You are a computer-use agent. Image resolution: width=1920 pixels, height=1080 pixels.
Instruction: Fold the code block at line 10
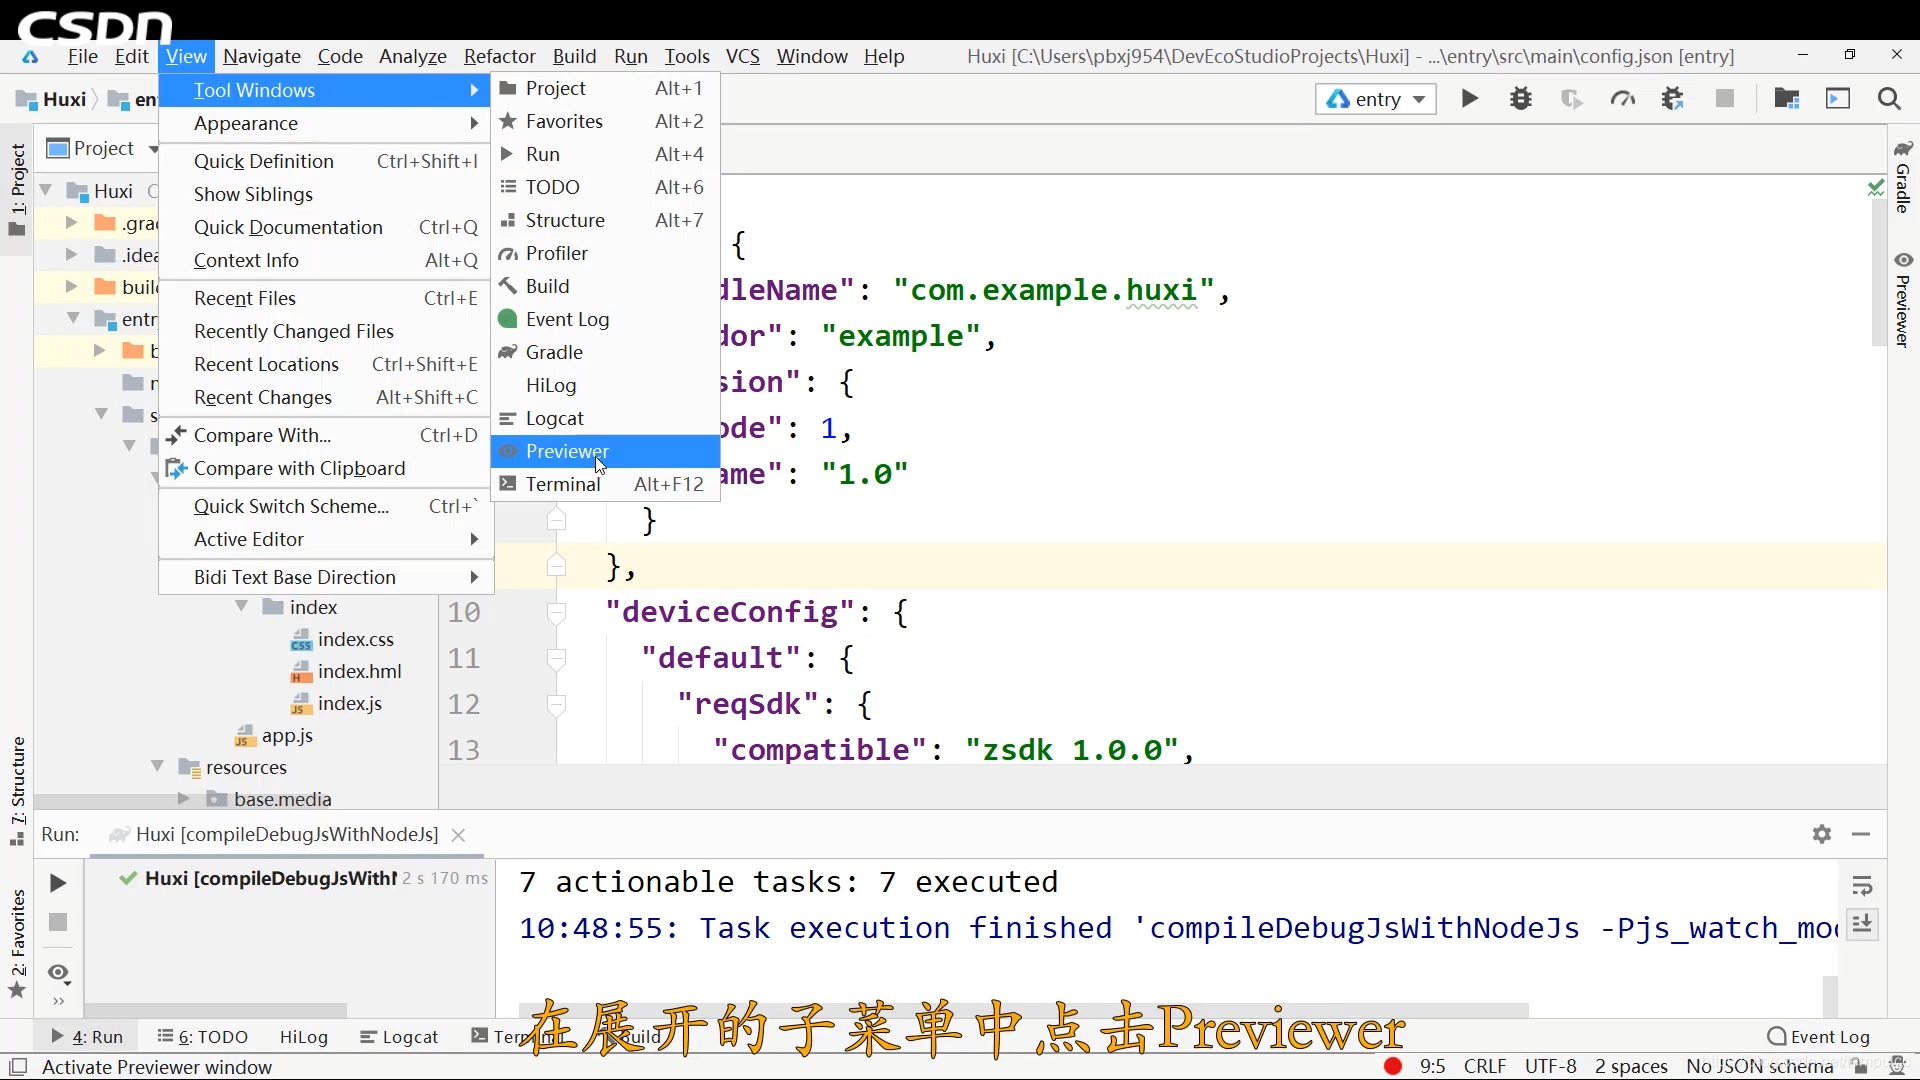click(x=557, y=612)
